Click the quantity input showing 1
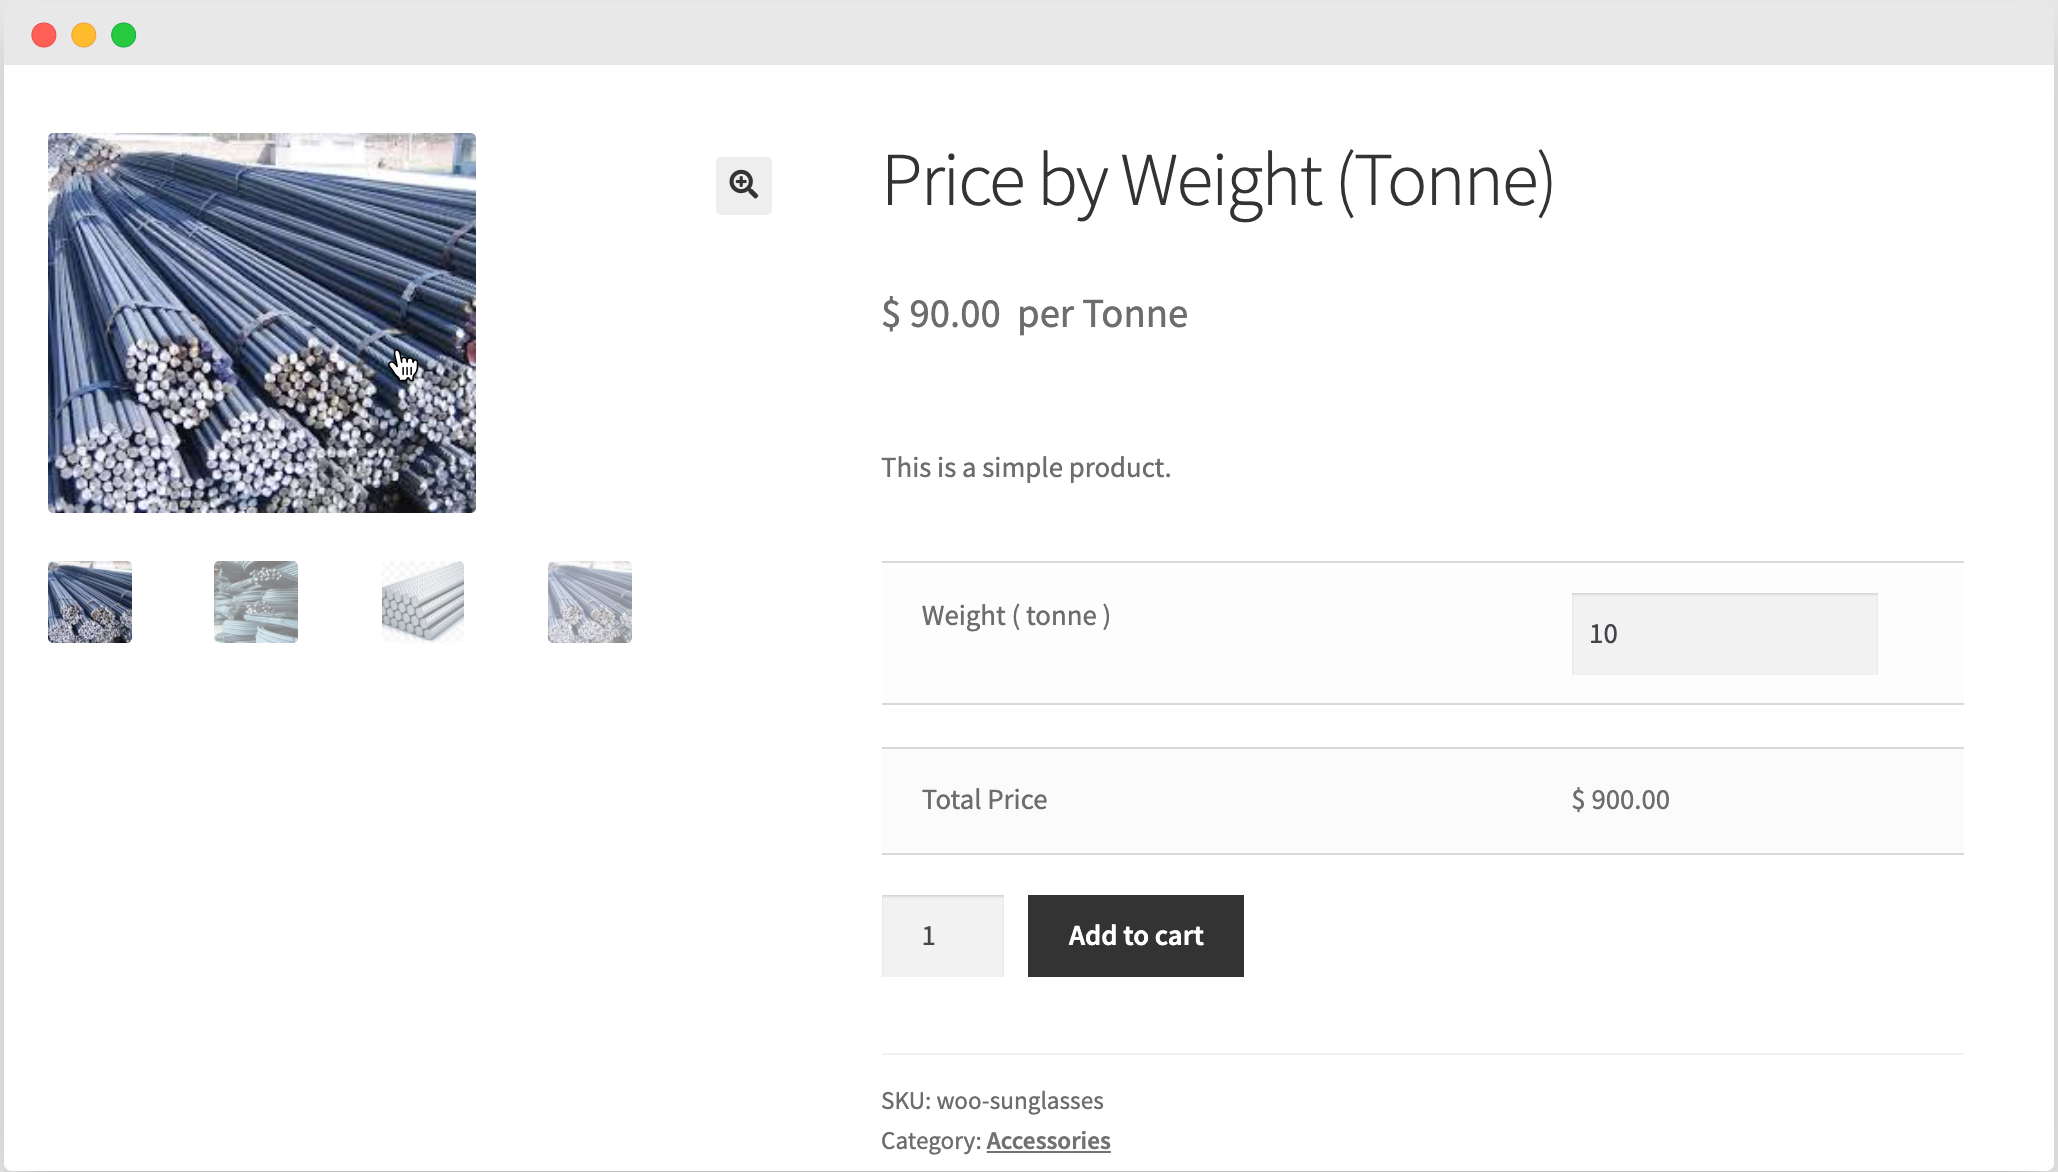This screenshot has height=1172, width=2058. coord(942,935)
